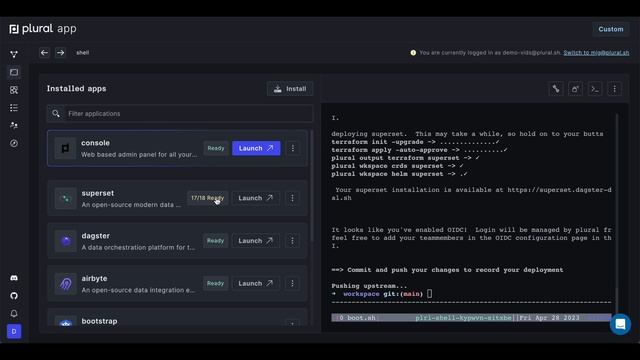Click the Install button

[x=290, y=89]
